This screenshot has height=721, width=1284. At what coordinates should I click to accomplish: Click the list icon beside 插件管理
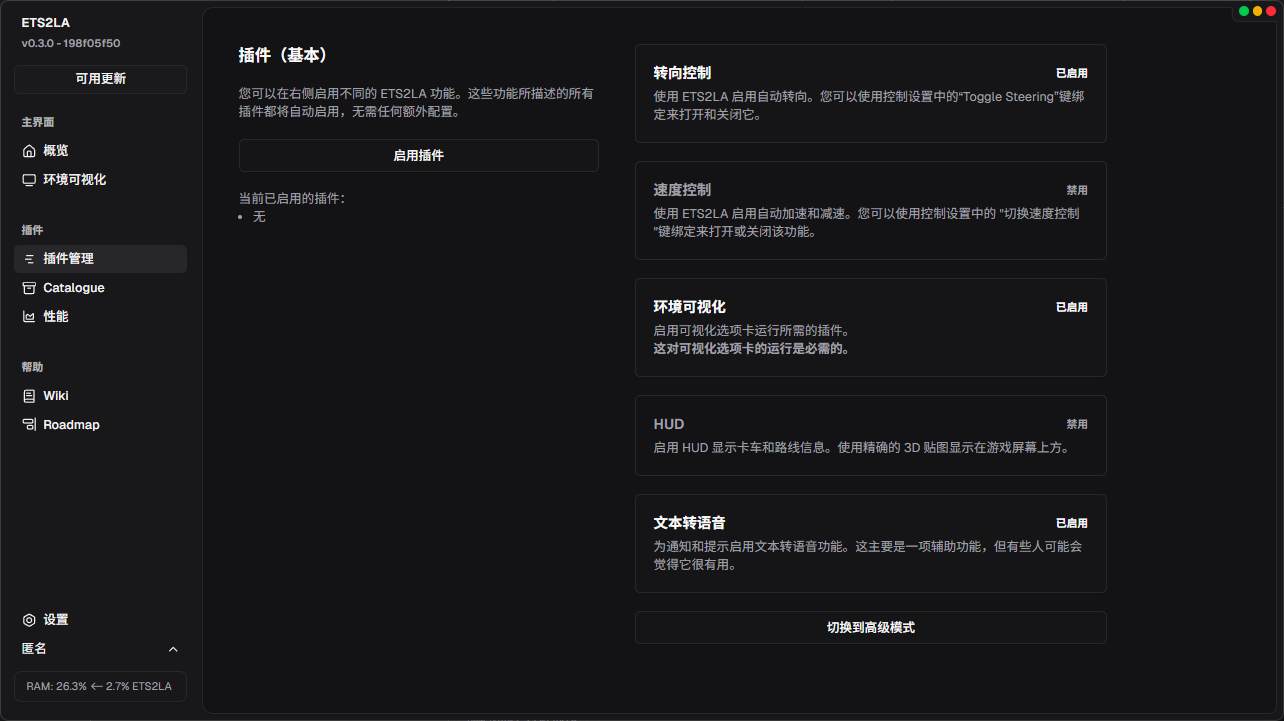29,259
